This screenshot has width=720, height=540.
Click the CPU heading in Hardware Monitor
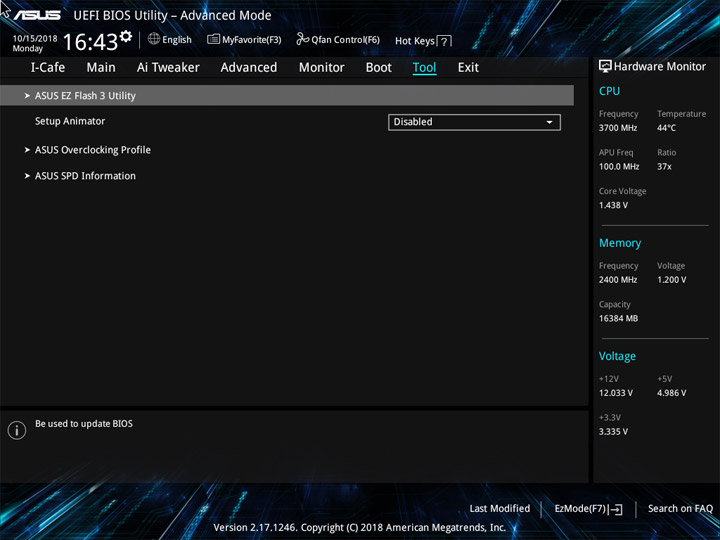(609, 91)
